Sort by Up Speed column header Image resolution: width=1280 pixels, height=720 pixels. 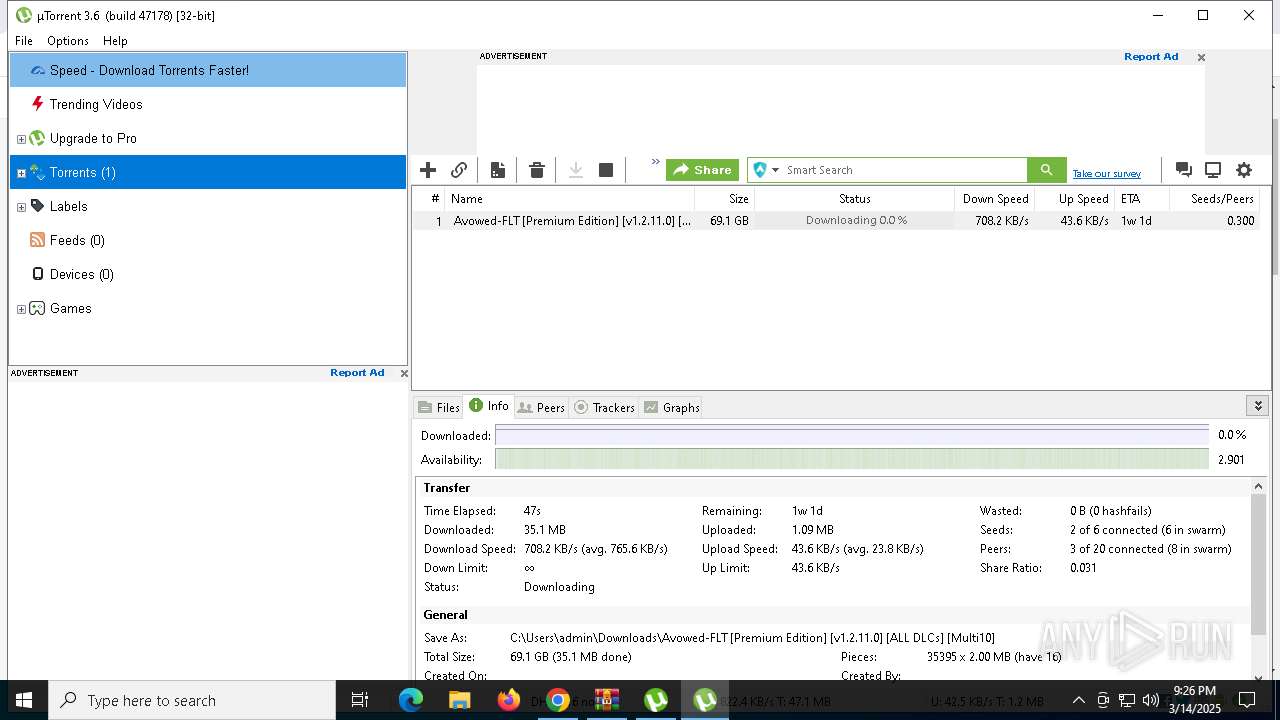click(1075, 199)
